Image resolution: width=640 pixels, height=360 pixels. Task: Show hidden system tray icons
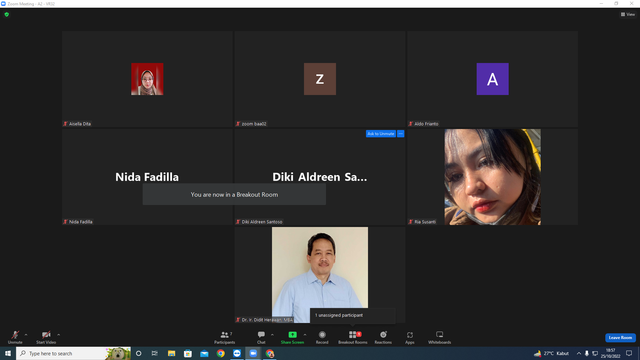tap(578, 353)
